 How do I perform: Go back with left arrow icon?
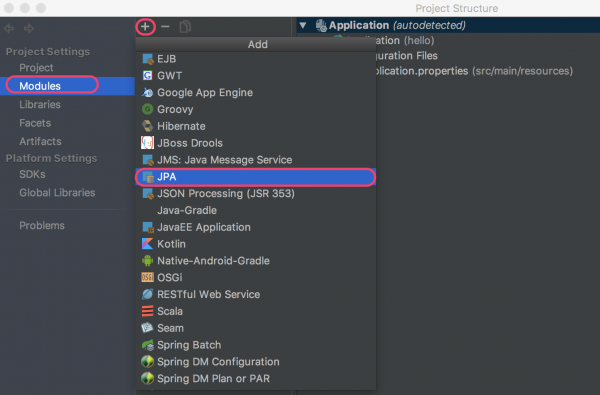9,28
